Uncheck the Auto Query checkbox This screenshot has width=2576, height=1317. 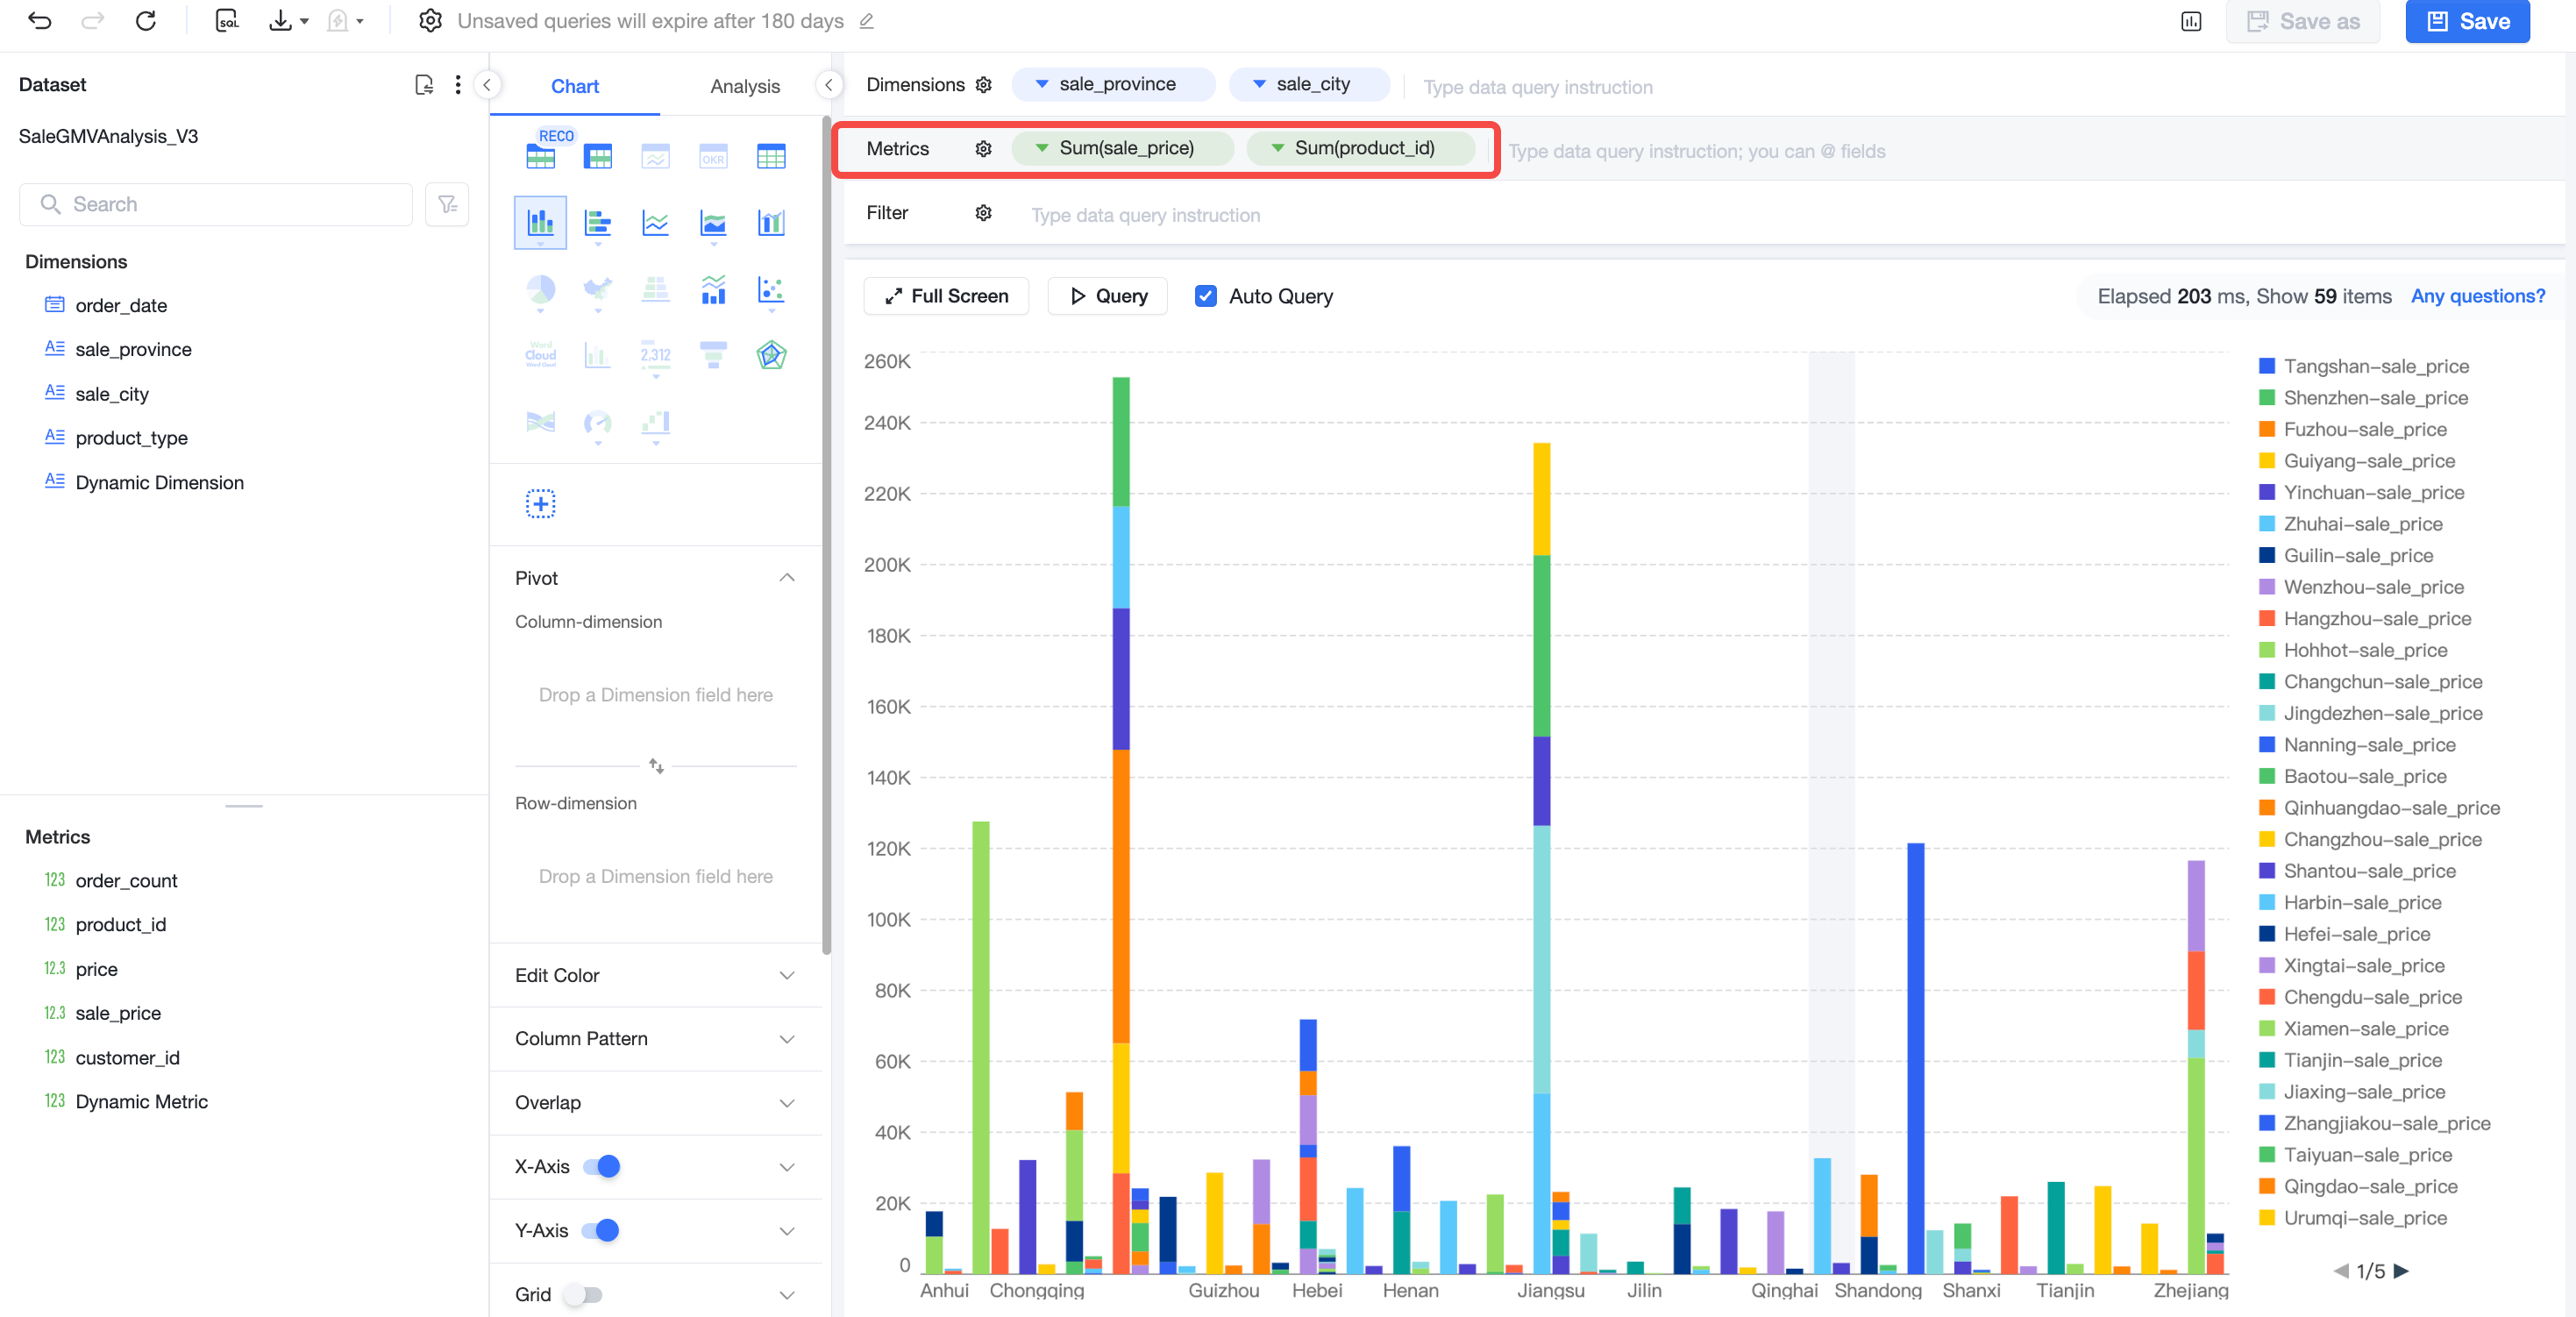[x=1206, y=296]
